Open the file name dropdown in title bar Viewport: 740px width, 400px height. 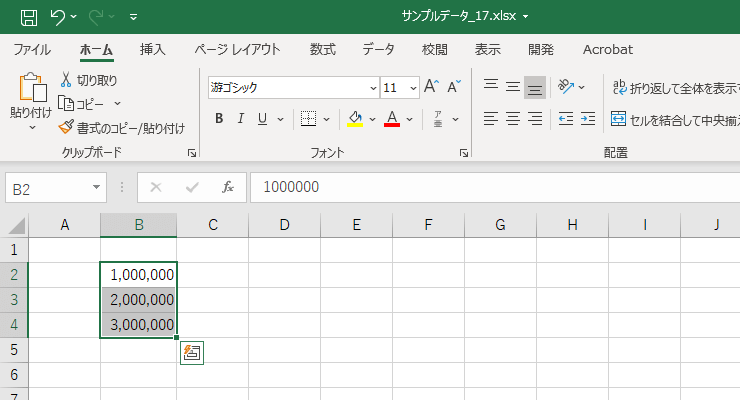(x=525, y=17)
